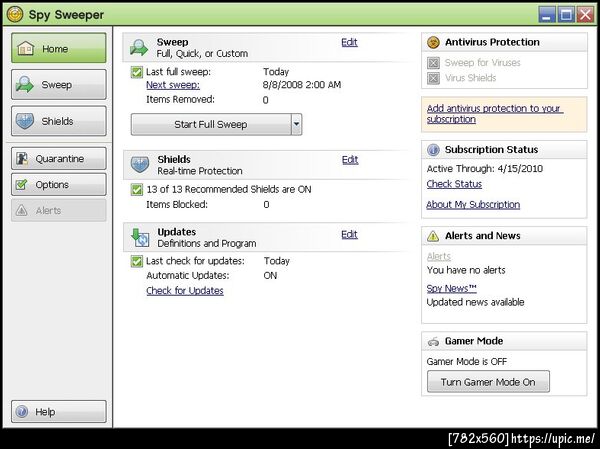Click the Shields section shield icon
This screenshot has height=449, width=600.
(140, 165)
